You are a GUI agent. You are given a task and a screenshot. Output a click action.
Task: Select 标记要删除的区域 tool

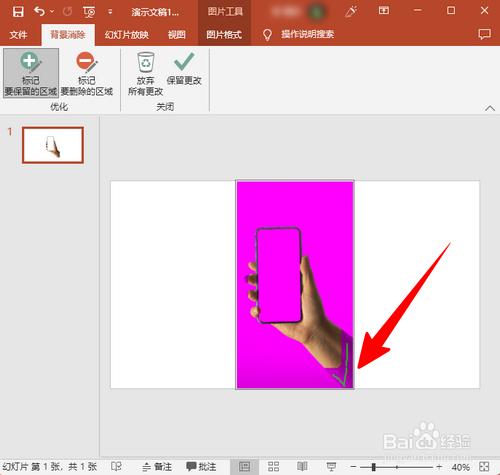tap(87, 73)
